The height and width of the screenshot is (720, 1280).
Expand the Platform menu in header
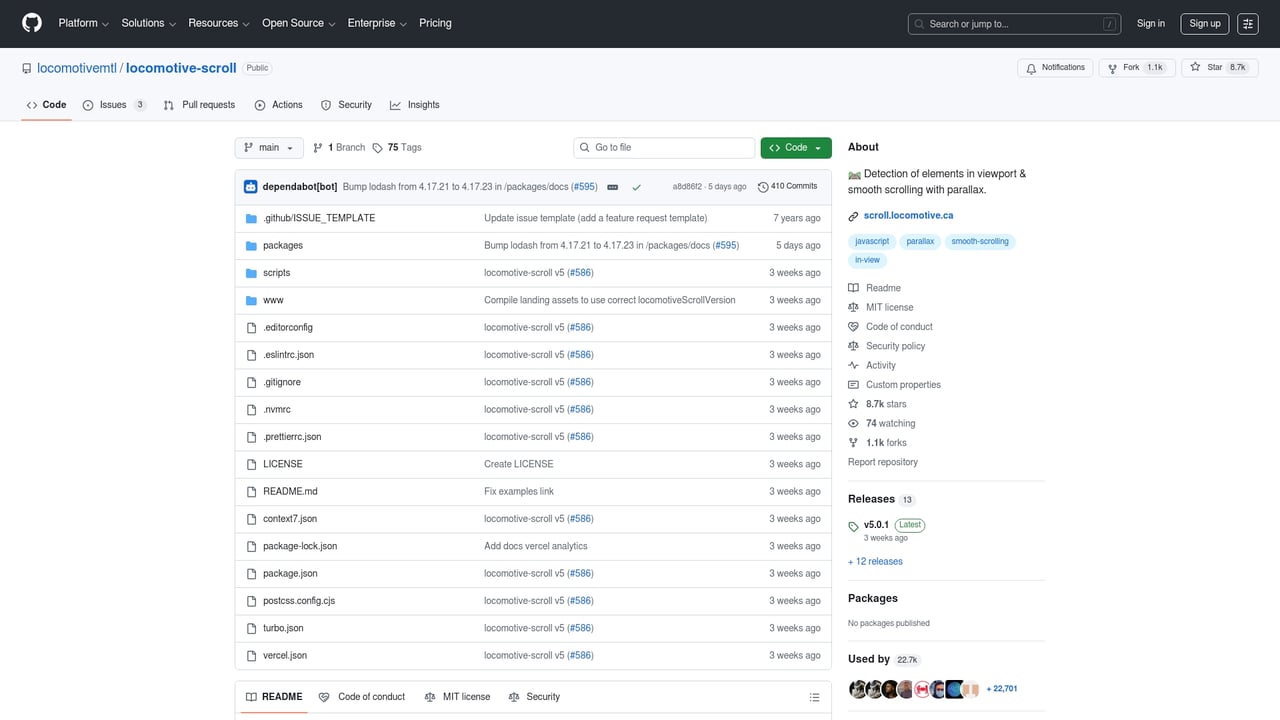coord(84,23)
